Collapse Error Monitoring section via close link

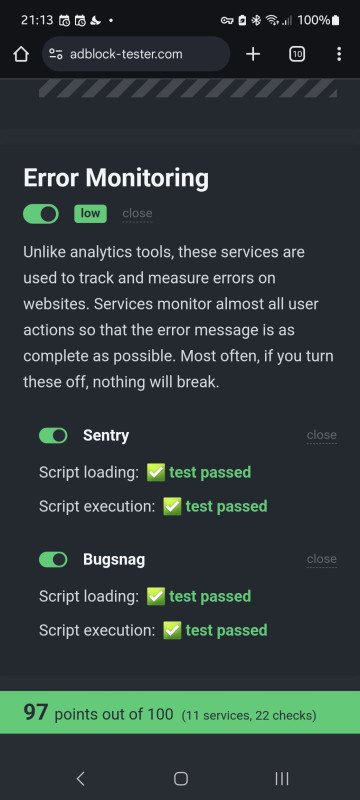137,213
